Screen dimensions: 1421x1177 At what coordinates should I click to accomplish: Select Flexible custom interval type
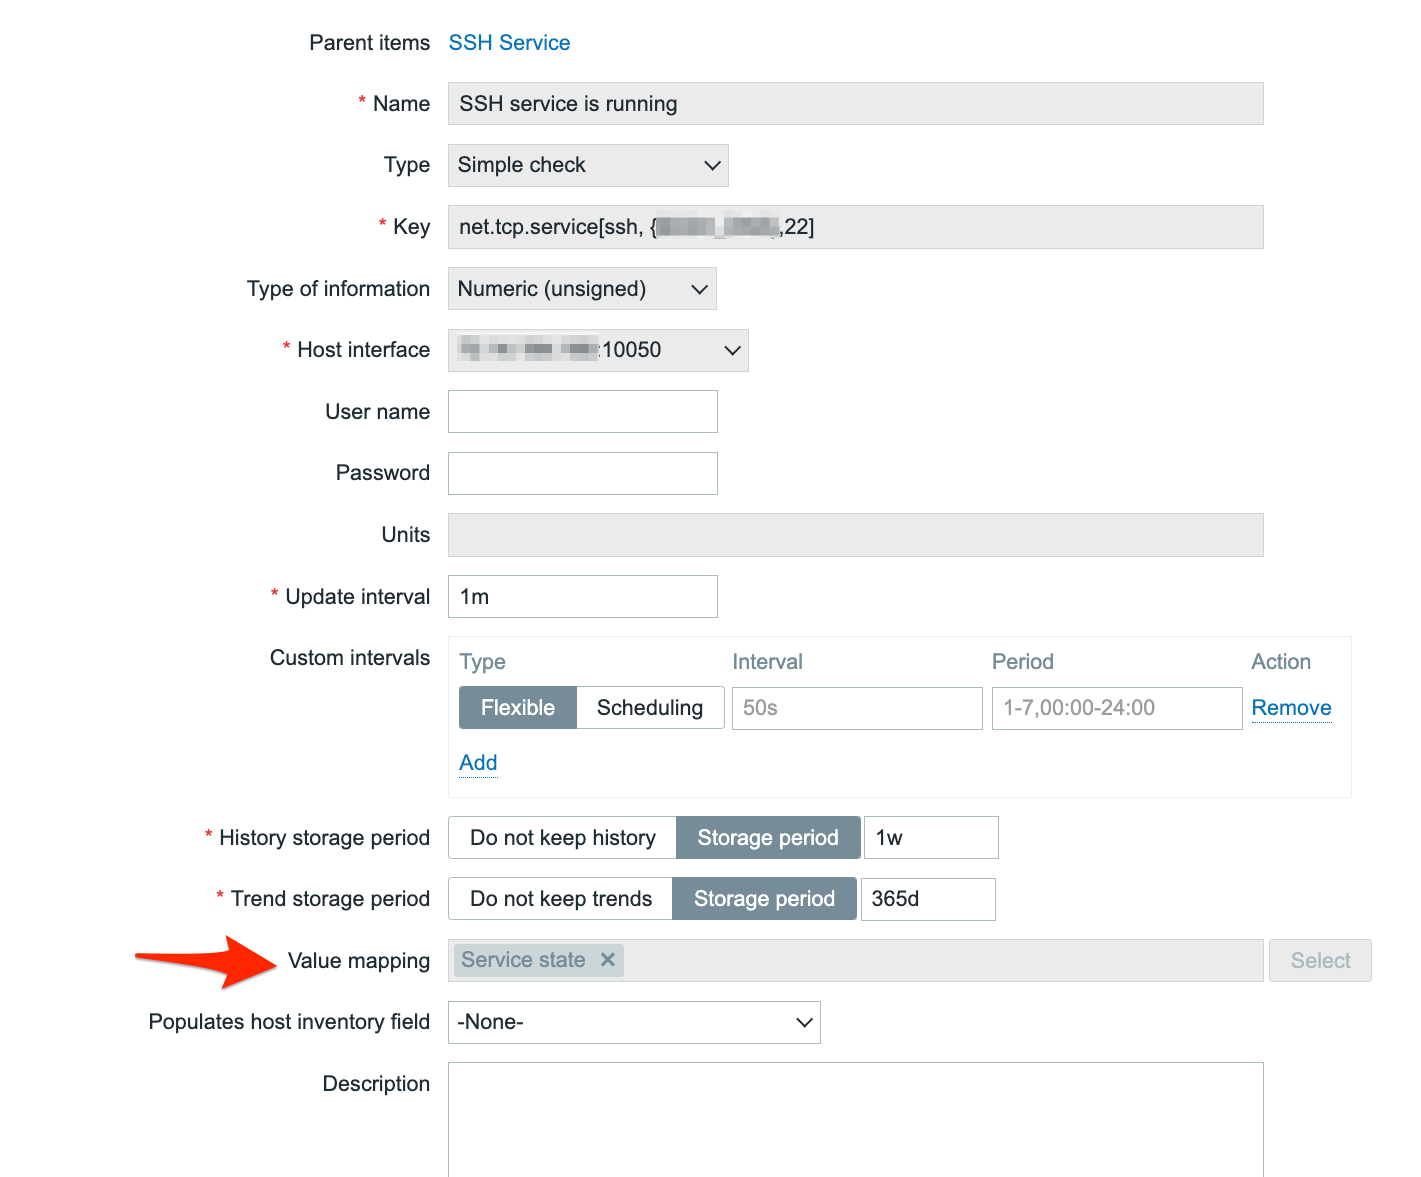point(517,708)
